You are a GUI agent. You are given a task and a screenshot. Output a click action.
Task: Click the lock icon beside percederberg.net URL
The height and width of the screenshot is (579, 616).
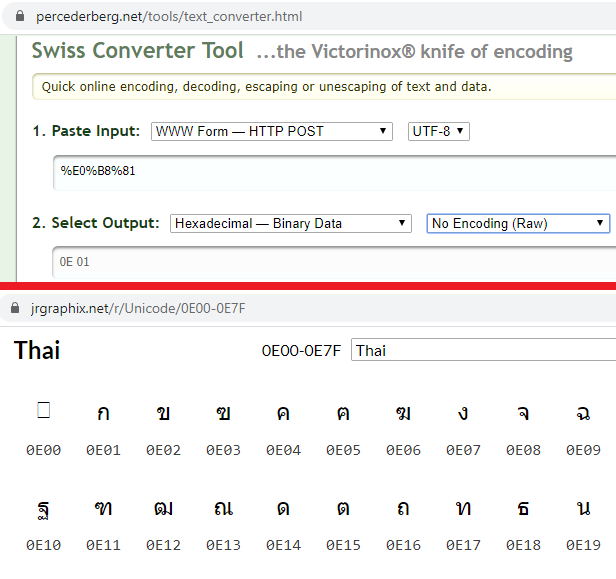[19, 17]
